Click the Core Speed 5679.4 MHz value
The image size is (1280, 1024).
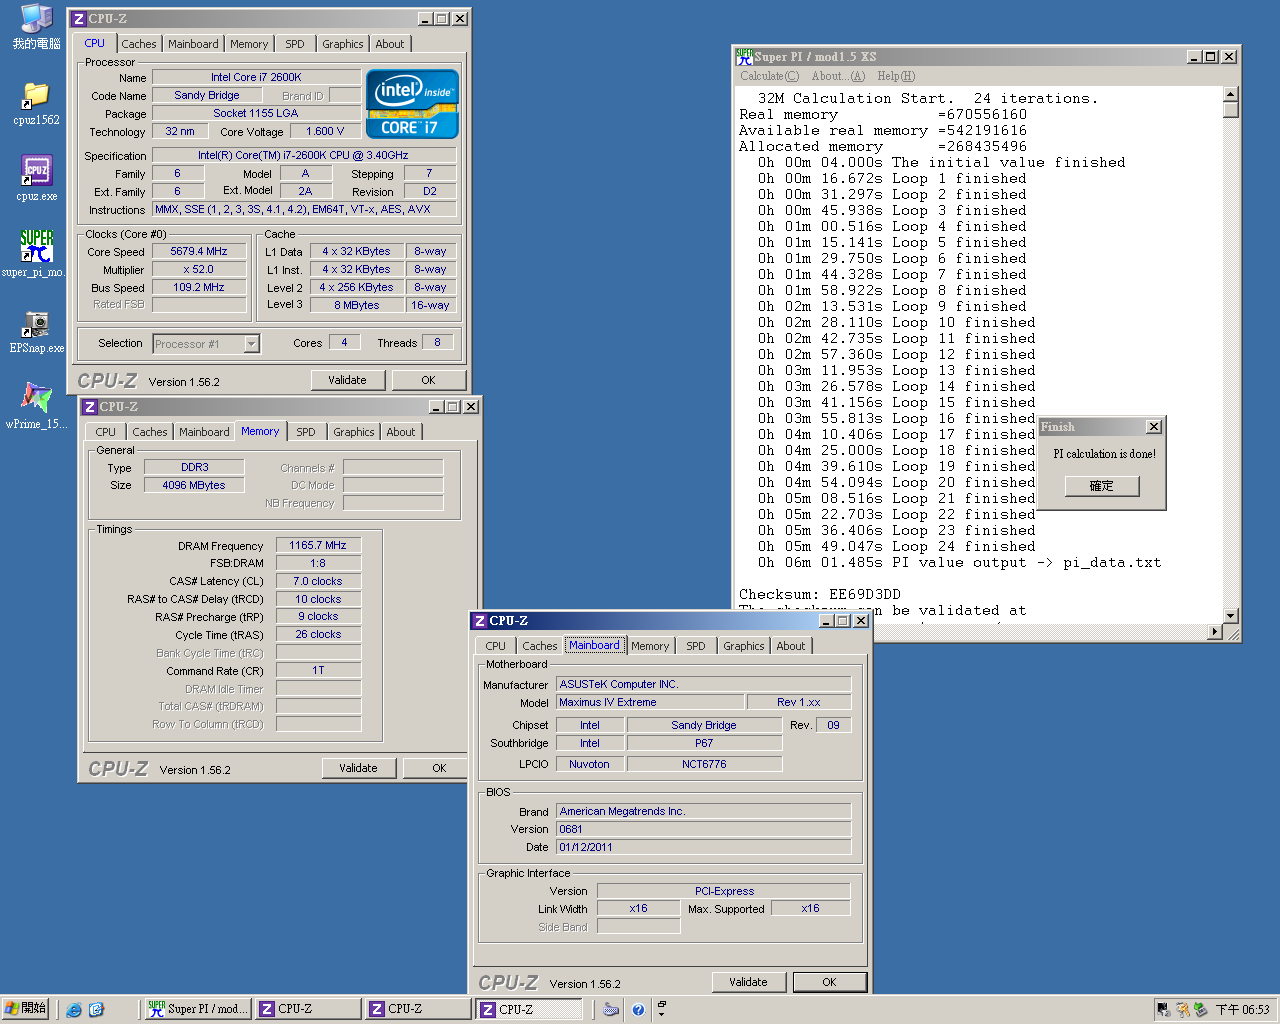[x=198, y=252]
